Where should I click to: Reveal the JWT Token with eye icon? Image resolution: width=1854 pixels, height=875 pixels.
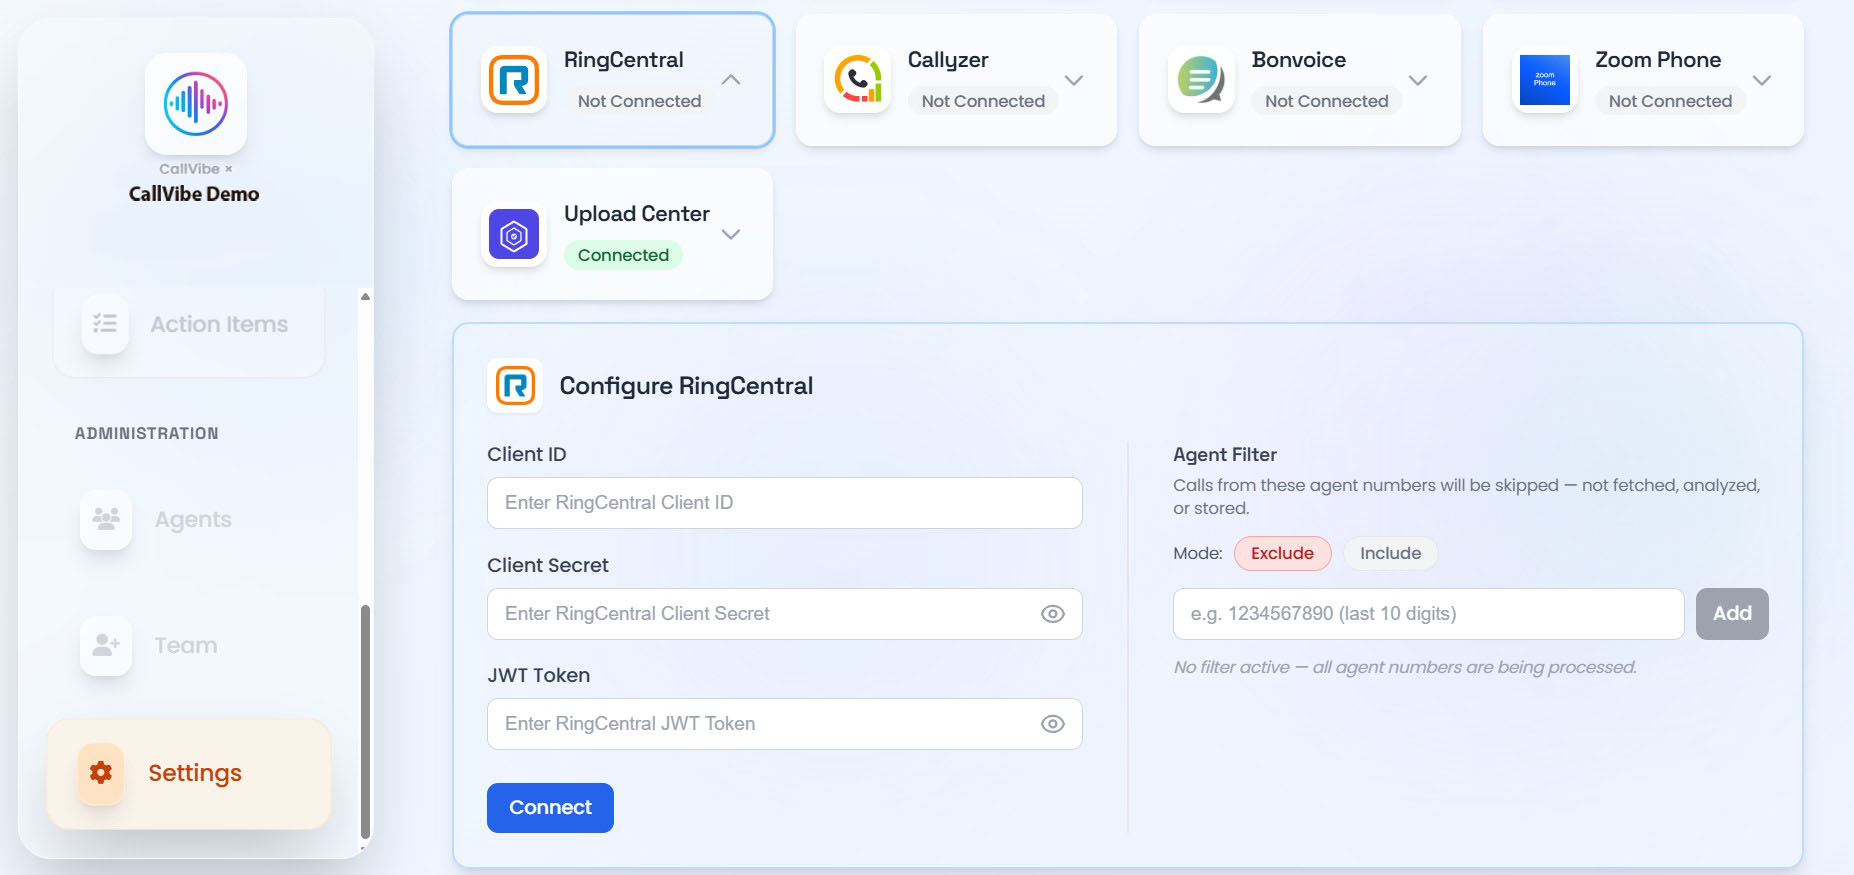(1052, 724)
